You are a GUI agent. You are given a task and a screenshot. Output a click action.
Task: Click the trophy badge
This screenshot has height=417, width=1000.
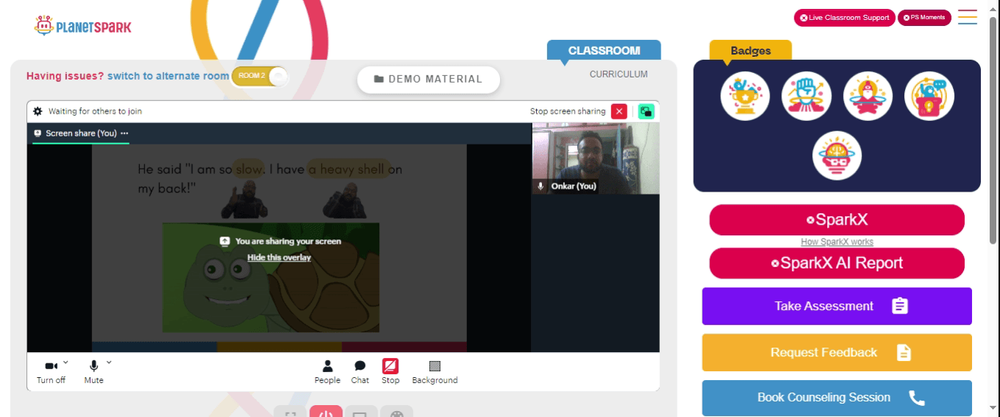pos(745,96)
